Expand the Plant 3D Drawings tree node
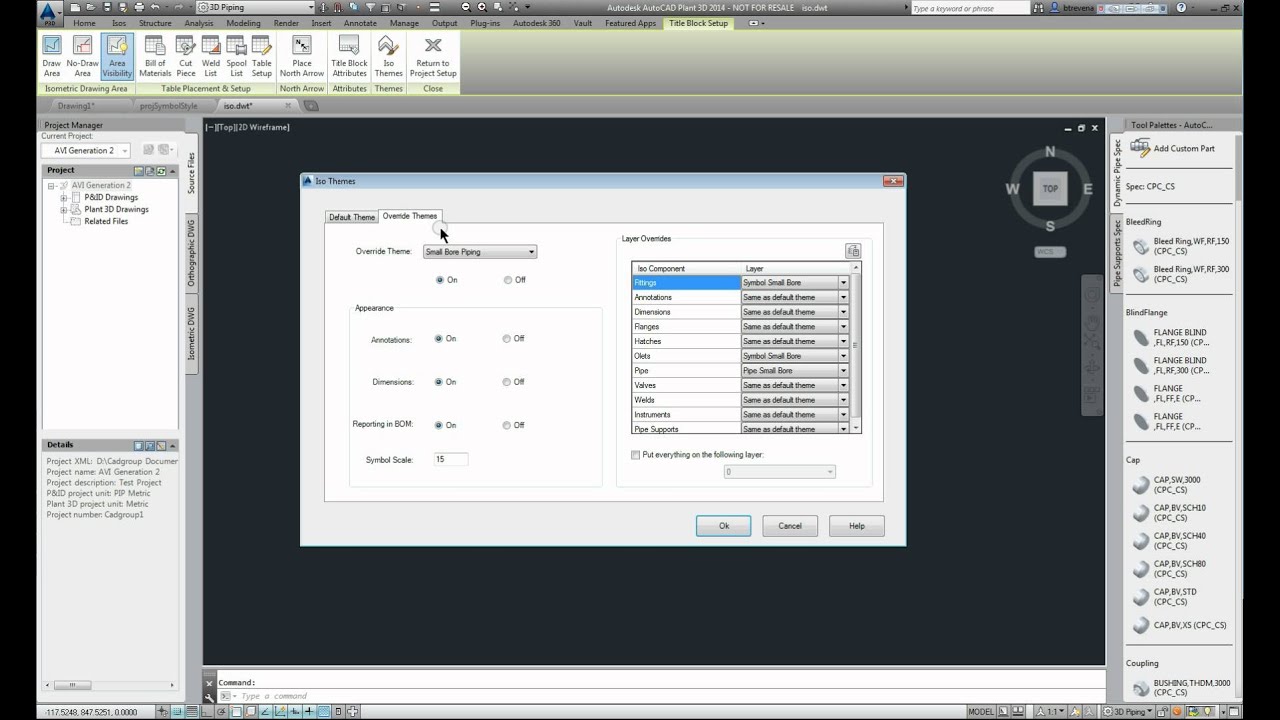Image resolution: width=1280 pixels, height=720 pixels. (x=64, y=210)
